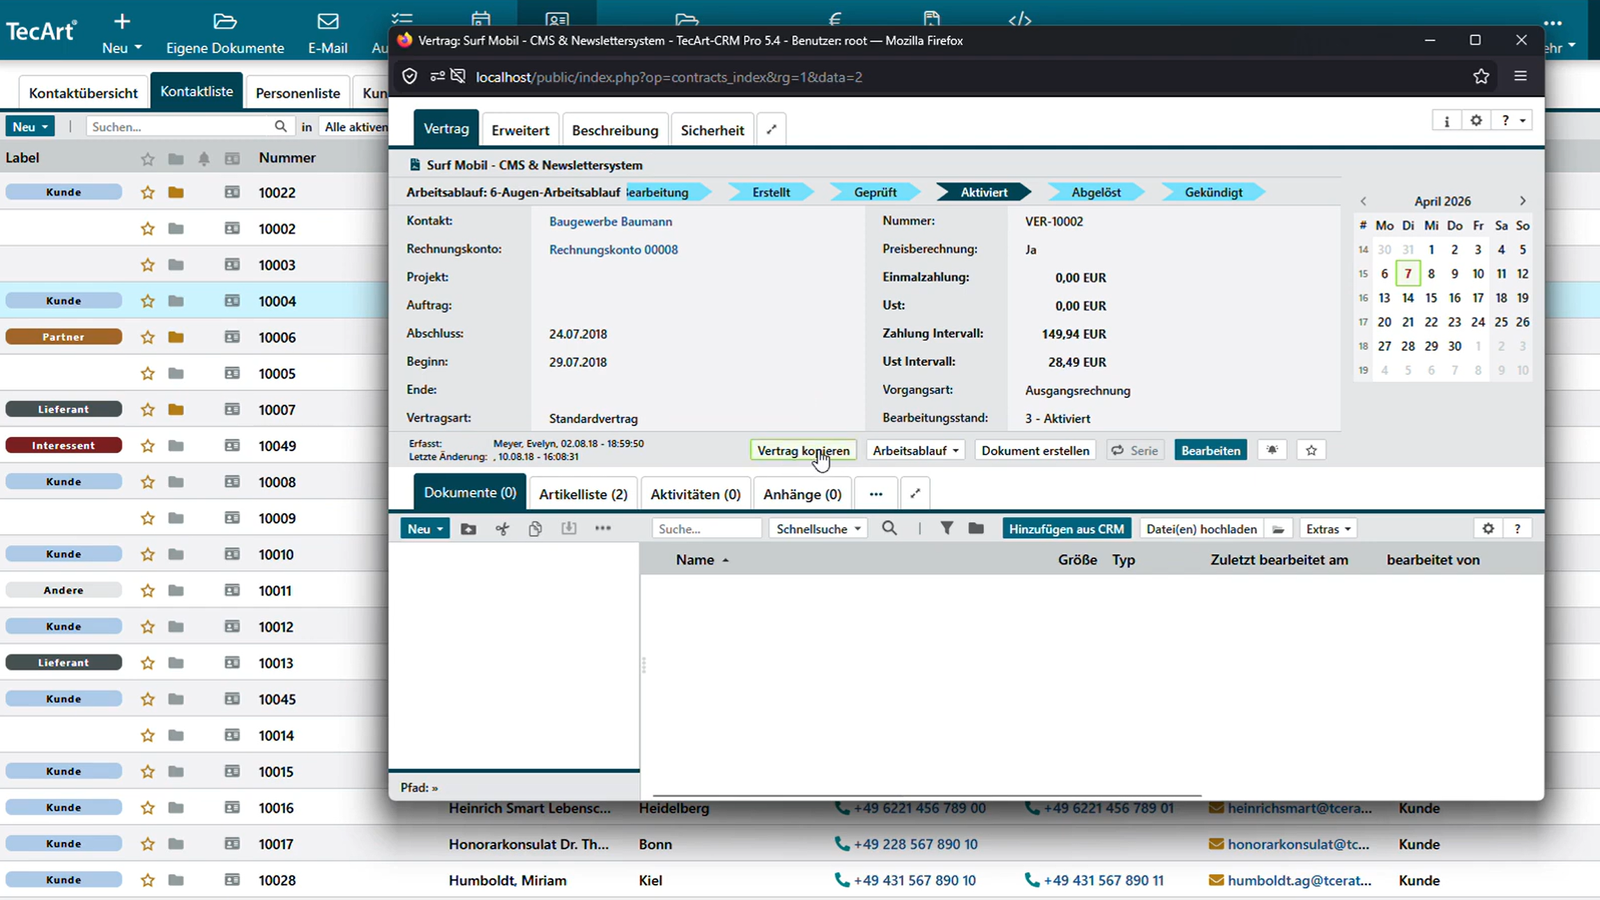Switch to the Beschreibung tab

(x=615, y=130)
